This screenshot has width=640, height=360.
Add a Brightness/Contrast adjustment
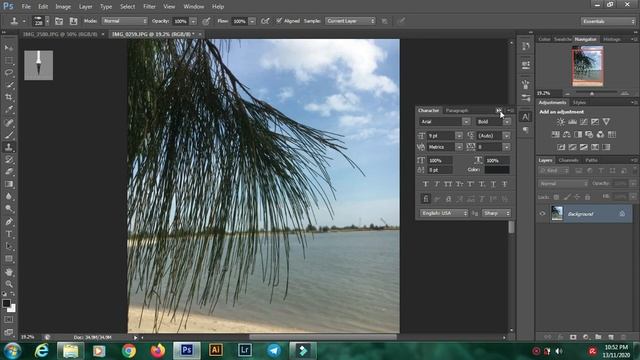coord(561,122)
